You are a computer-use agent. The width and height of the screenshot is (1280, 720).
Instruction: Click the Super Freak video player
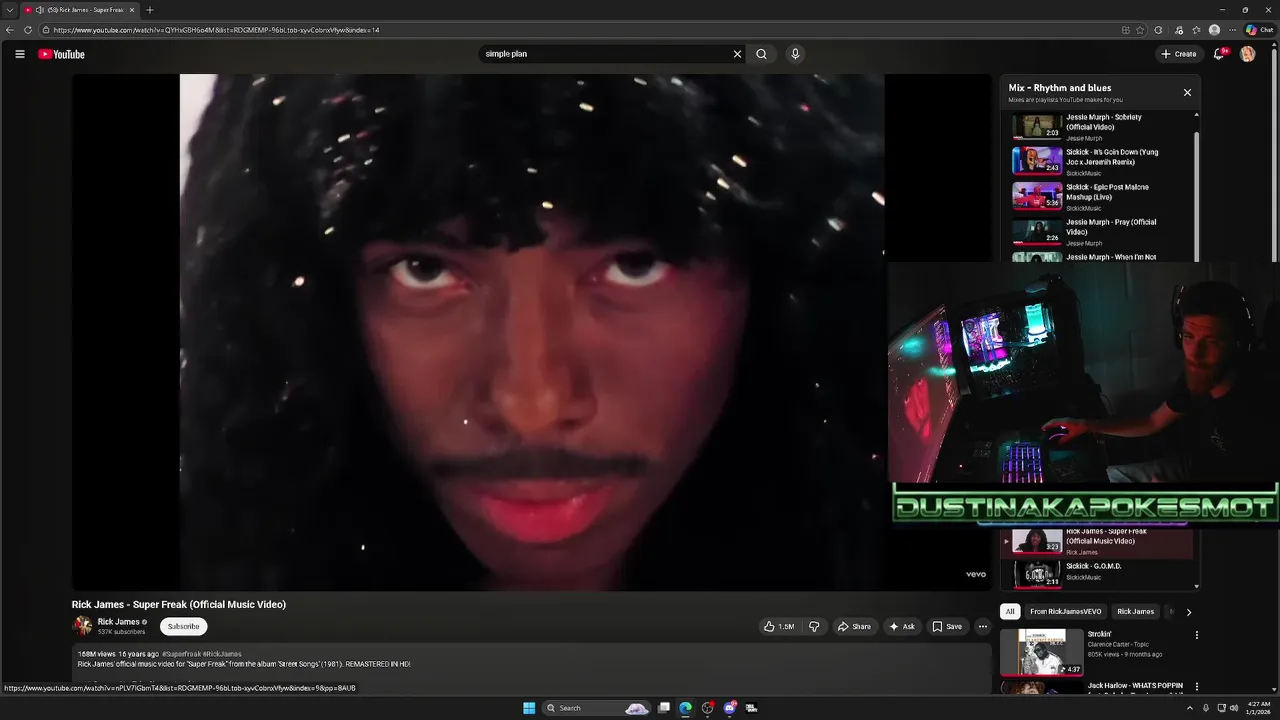pyautogui.click(x=531, y=332)
